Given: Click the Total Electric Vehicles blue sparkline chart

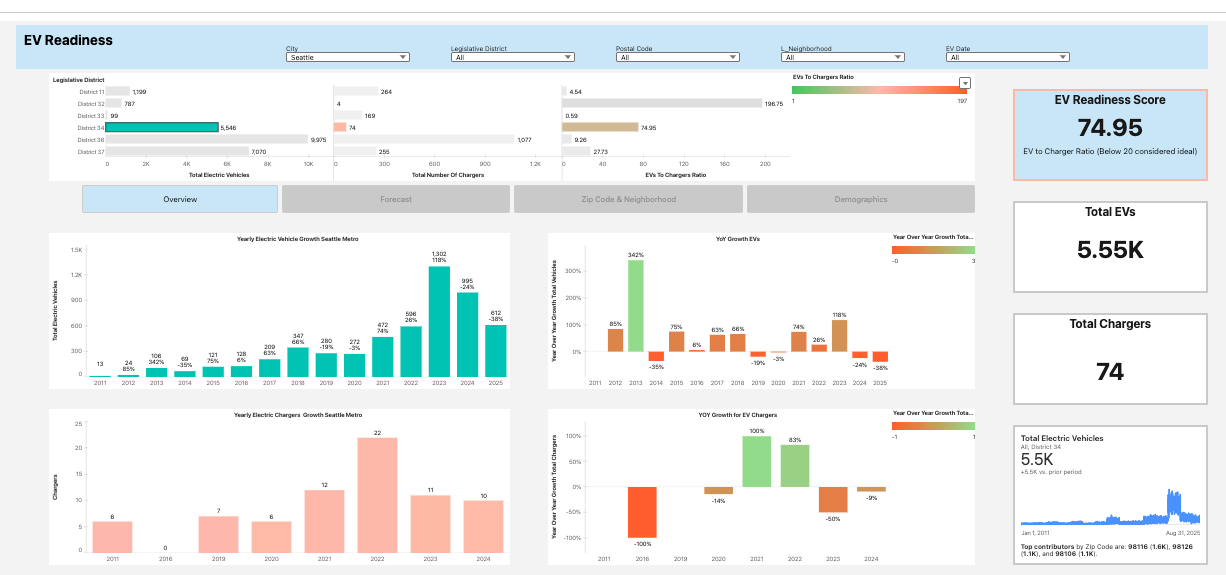Looking at the screenshot, I should click(1110, 506).
